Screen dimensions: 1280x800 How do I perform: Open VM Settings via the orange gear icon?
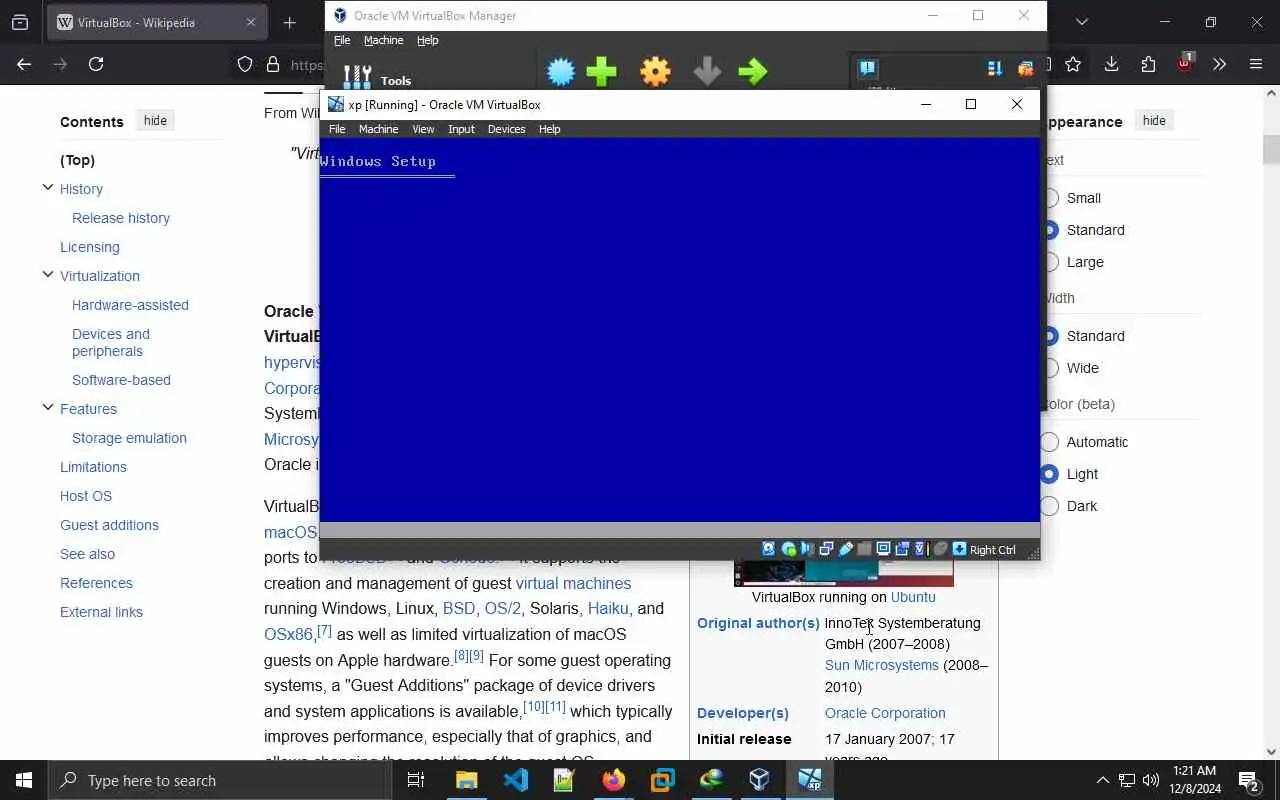(655, 71)
